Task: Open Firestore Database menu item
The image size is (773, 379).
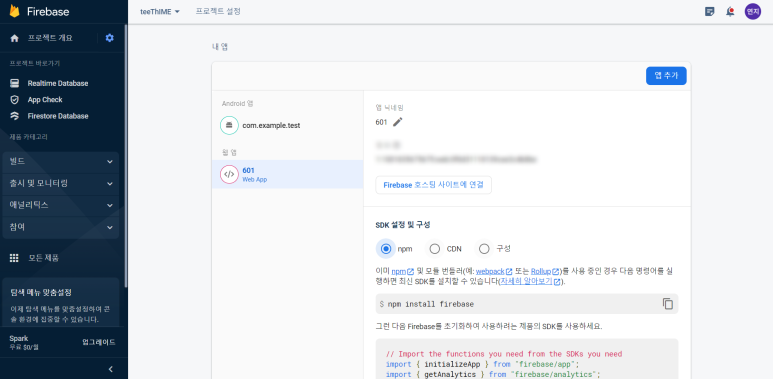Action: coord(58,116)
